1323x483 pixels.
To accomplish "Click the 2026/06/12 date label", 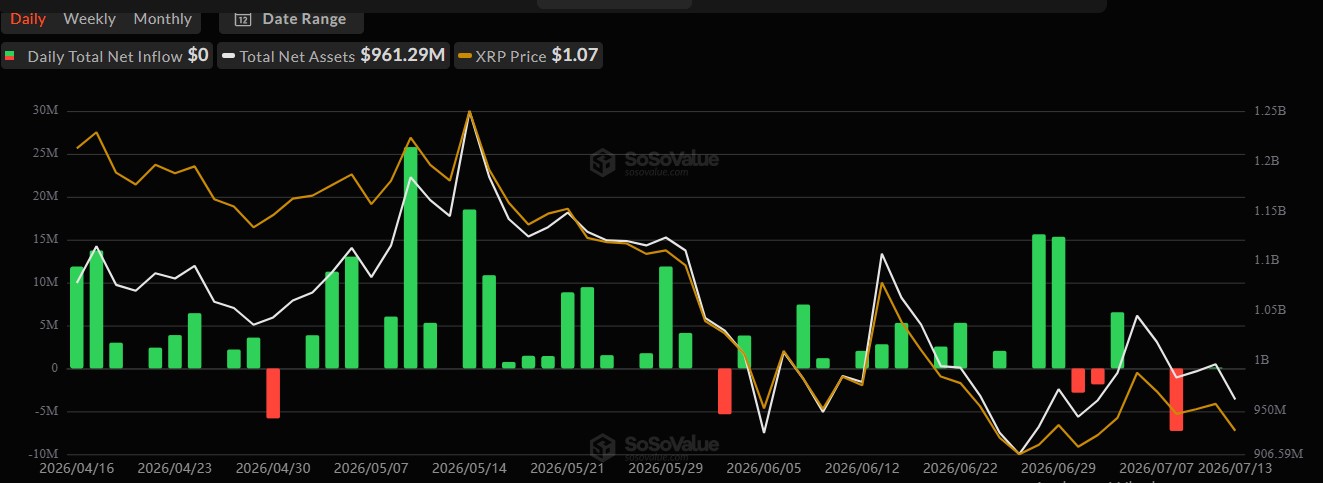I will 861,467.
